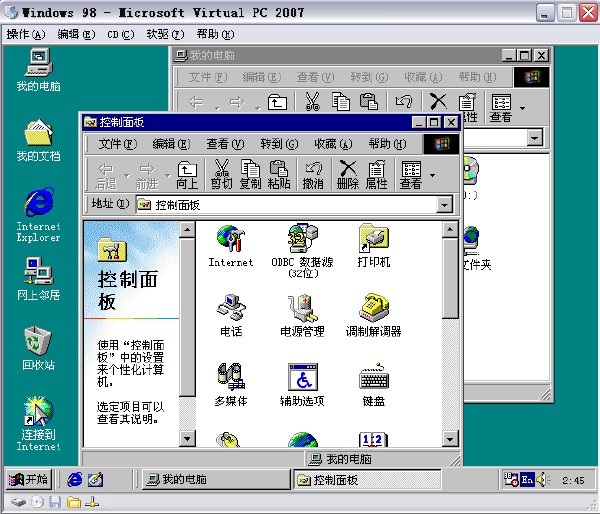Image resolution: width=600 pixels, height=514 pixels.
Task: Open 帮助(H) menu in 控制面板
Action: pyautogui.click(x=387, y=144)
